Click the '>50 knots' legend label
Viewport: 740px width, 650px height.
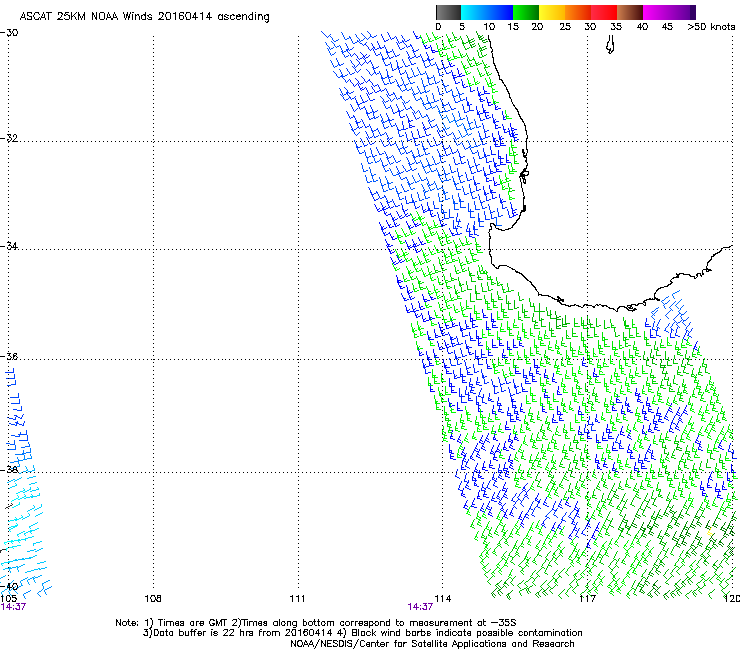coord(711,27)
